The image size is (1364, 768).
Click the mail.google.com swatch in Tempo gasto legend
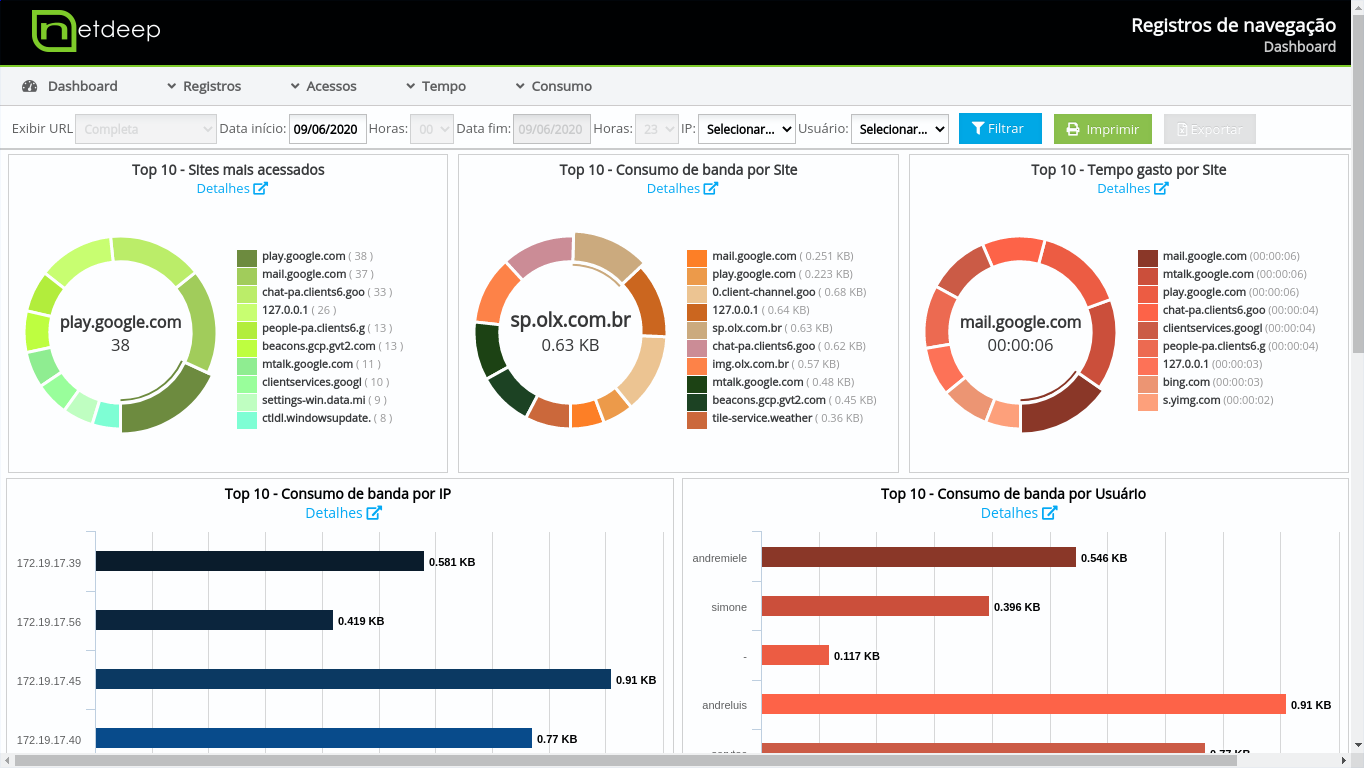point(1147,257)
